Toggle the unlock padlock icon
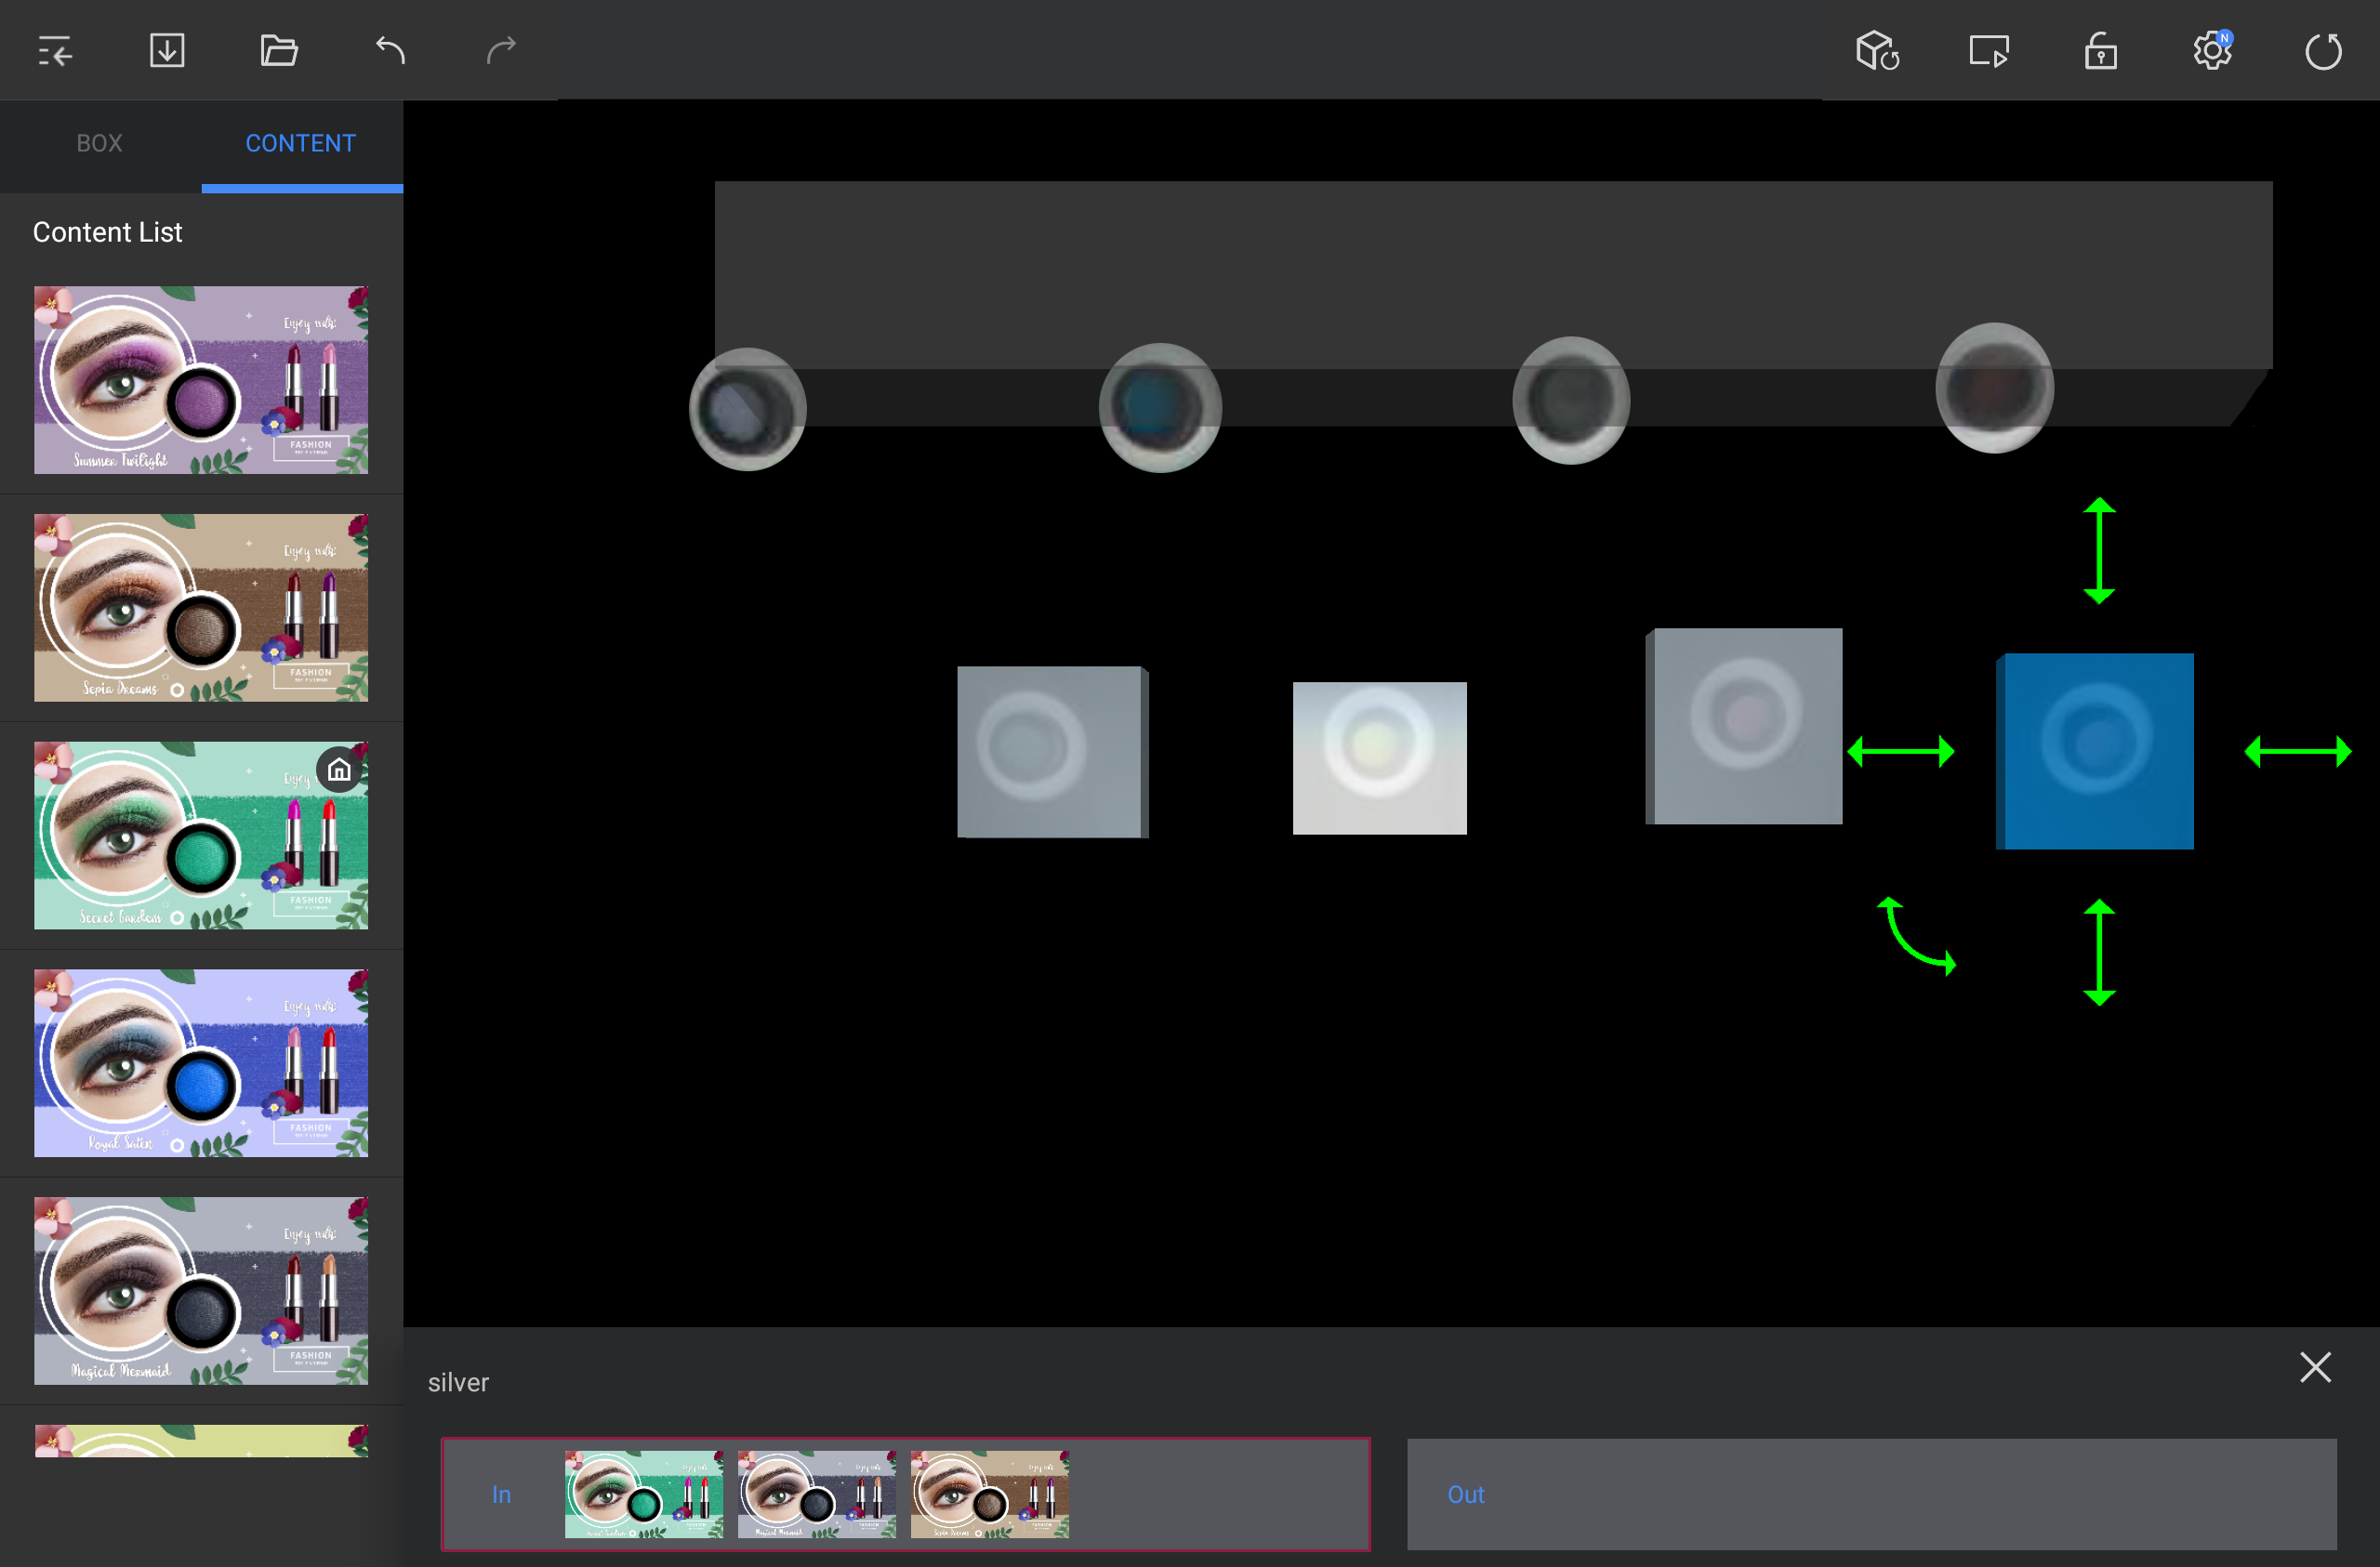This screenshot has width=2380, height=1567. 2100,50
